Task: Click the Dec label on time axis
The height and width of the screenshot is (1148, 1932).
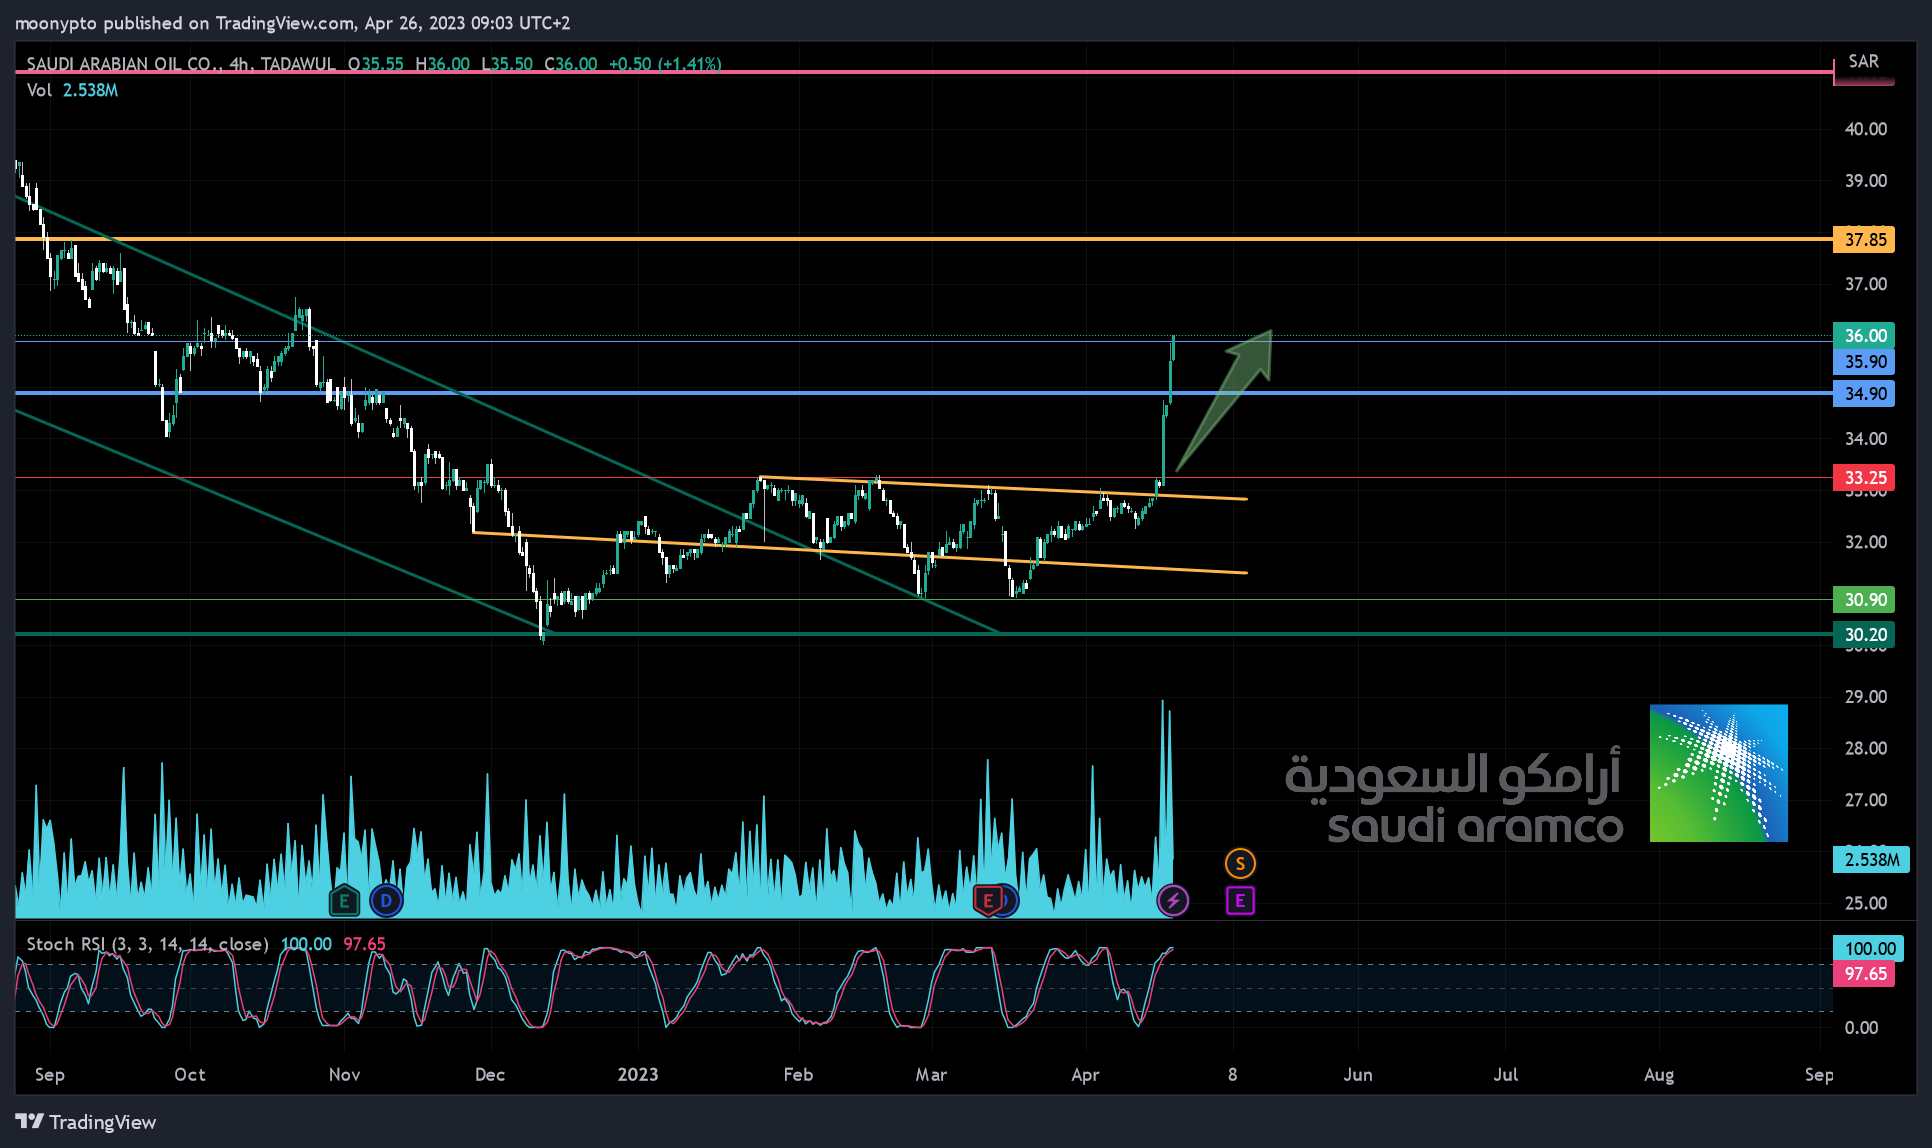Action: tap(490, 1075)
